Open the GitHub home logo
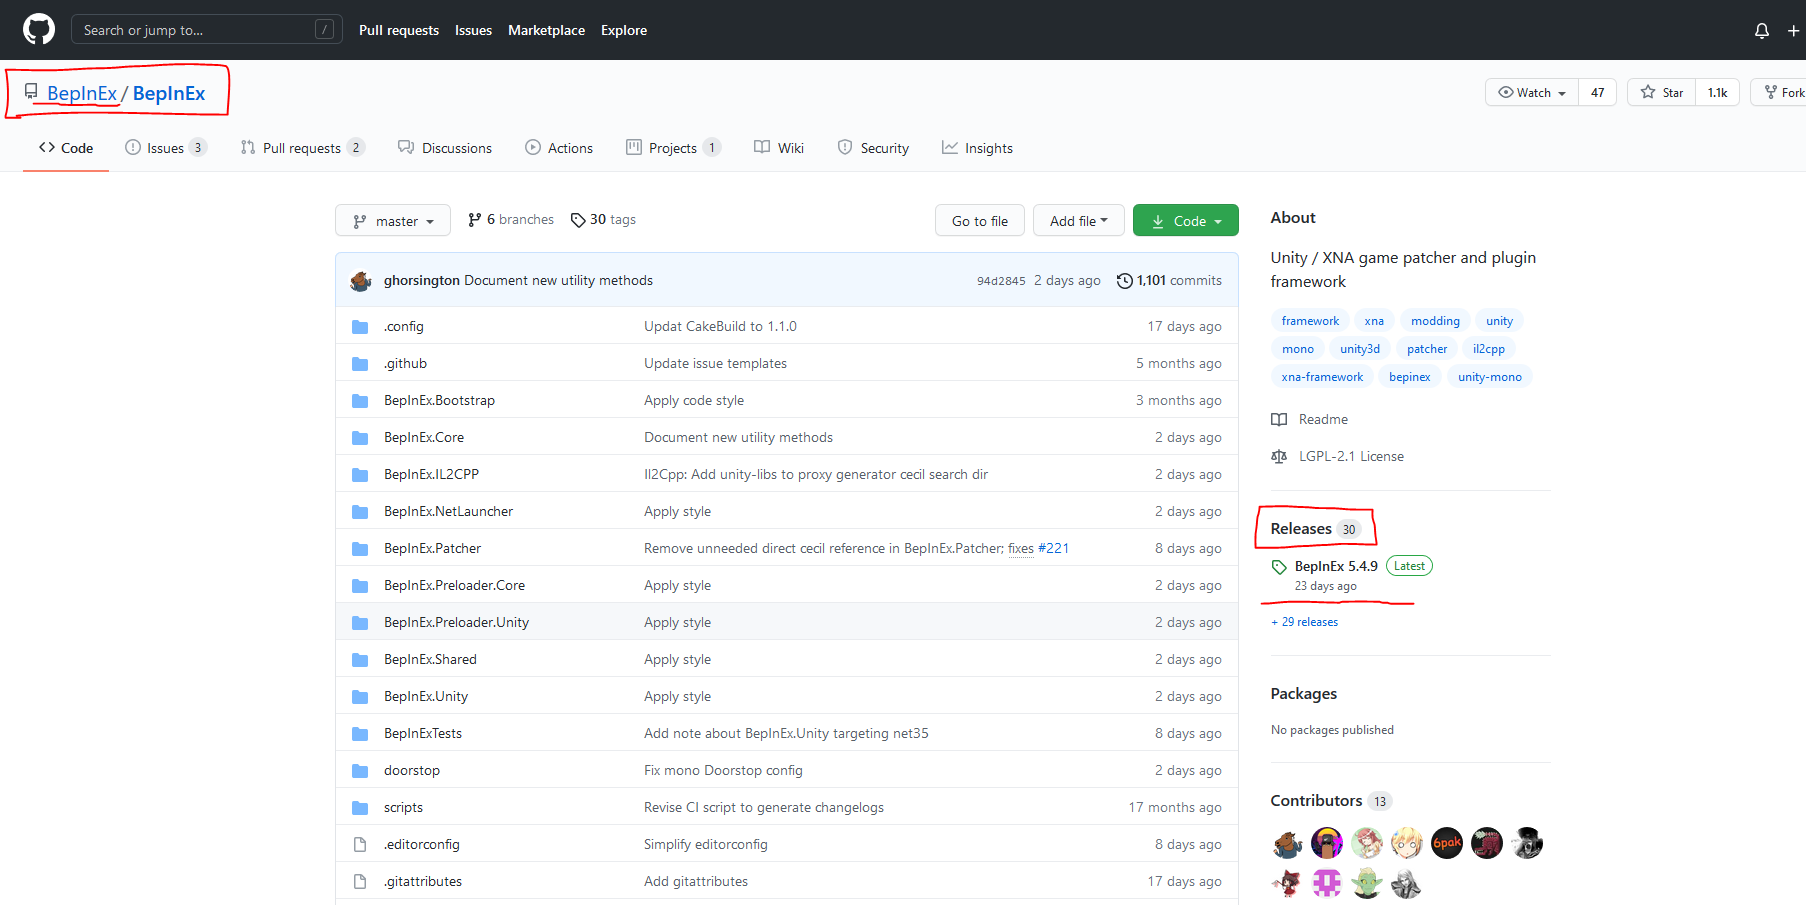Viewport: 1806px width, 905px height. coord(39,30)
